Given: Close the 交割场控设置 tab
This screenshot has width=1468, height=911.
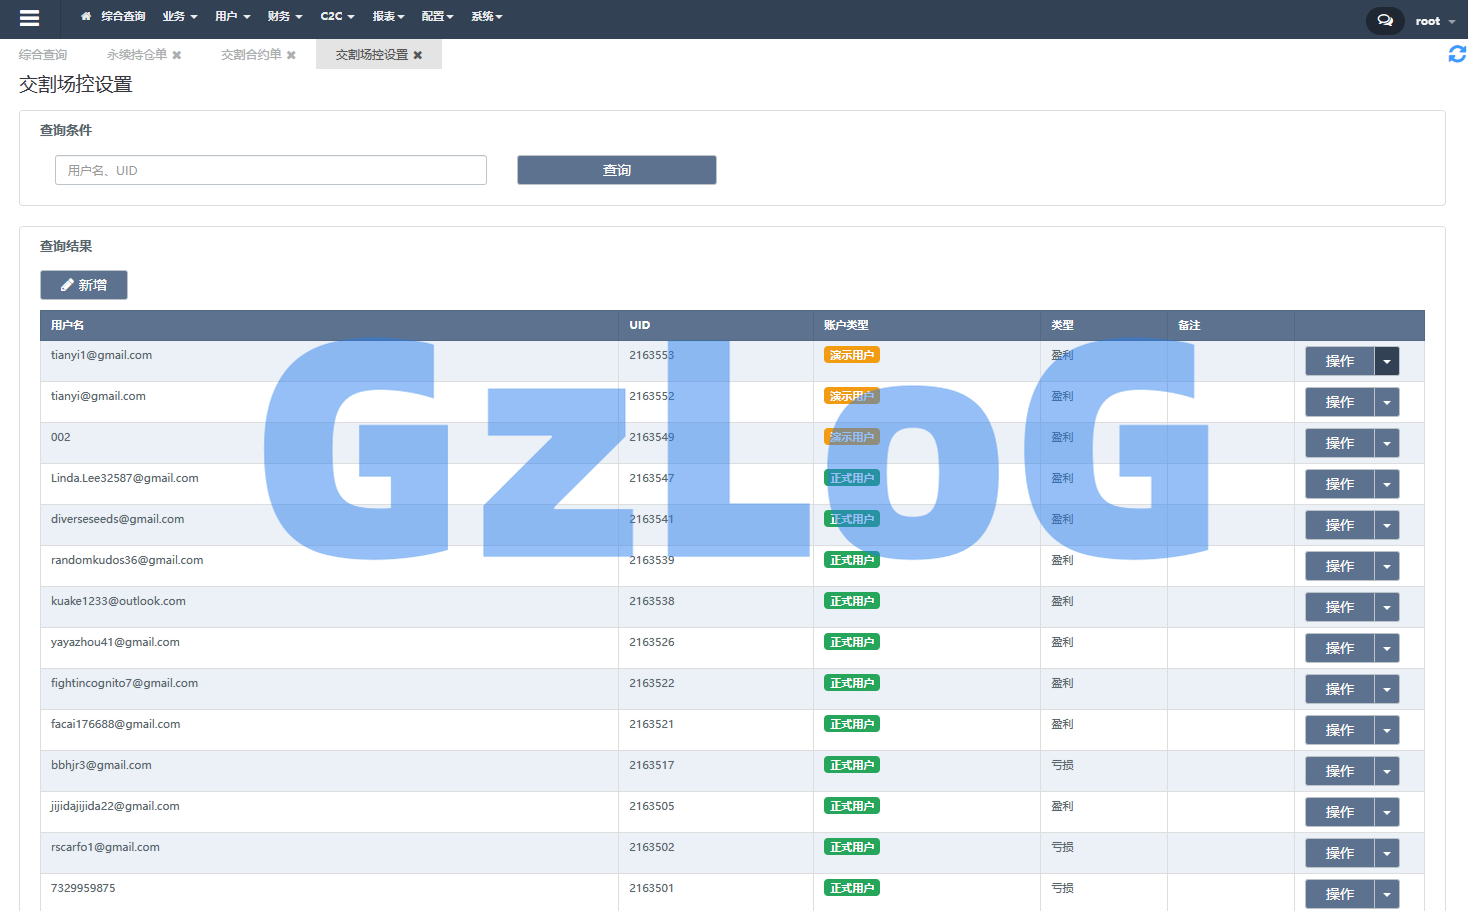Looking at the screenshot, I should [x=418, y=55].
